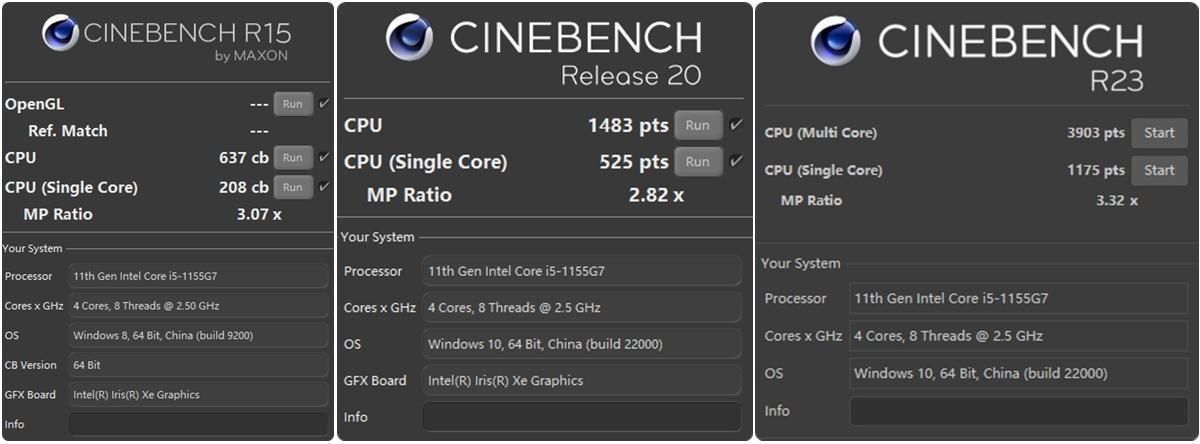Start the R23 CPU Single Core test
Image resolution: width=1200 pixels, height=444 pixels.
1159,170
